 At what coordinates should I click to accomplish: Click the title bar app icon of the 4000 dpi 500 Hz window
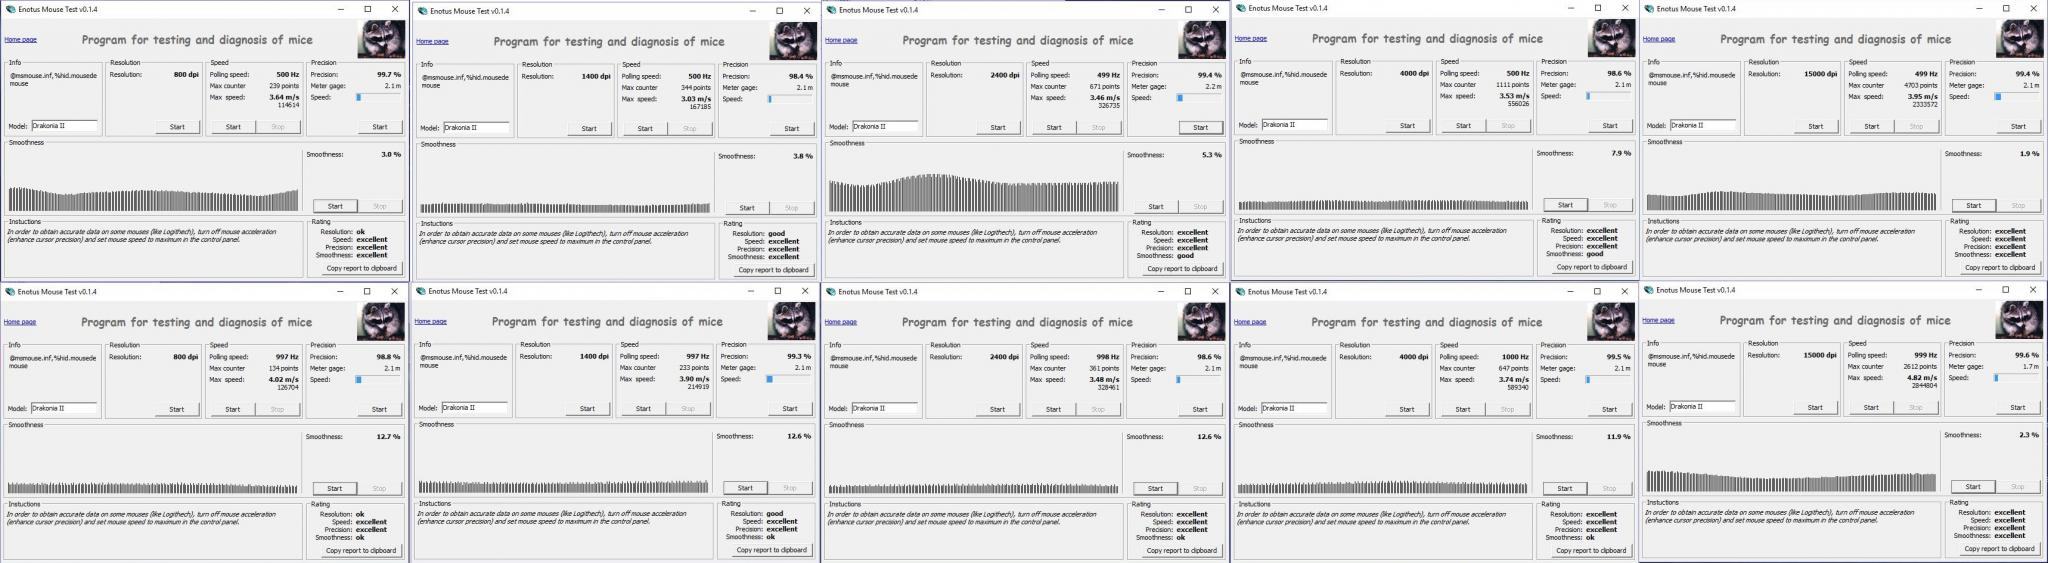click(1241, 8)
